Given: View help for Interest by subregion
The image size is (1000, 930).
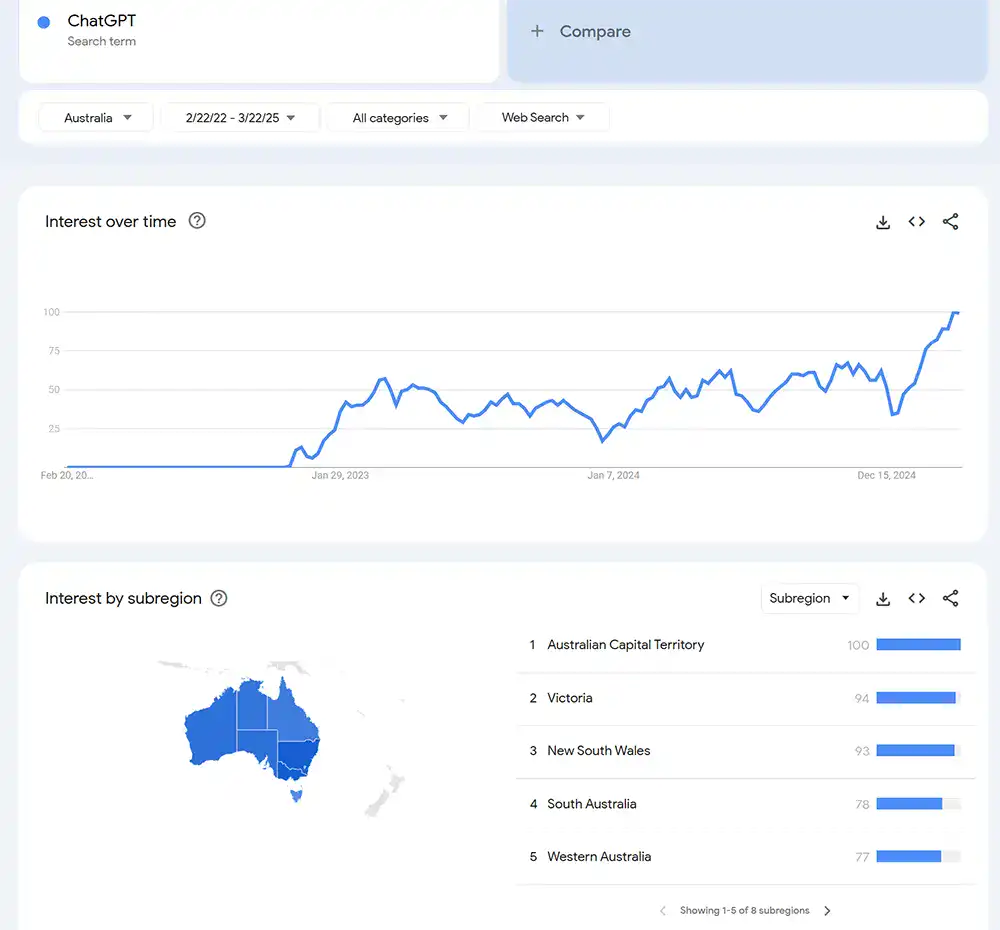Looking at the screenshot, I should tap(218, 598).
